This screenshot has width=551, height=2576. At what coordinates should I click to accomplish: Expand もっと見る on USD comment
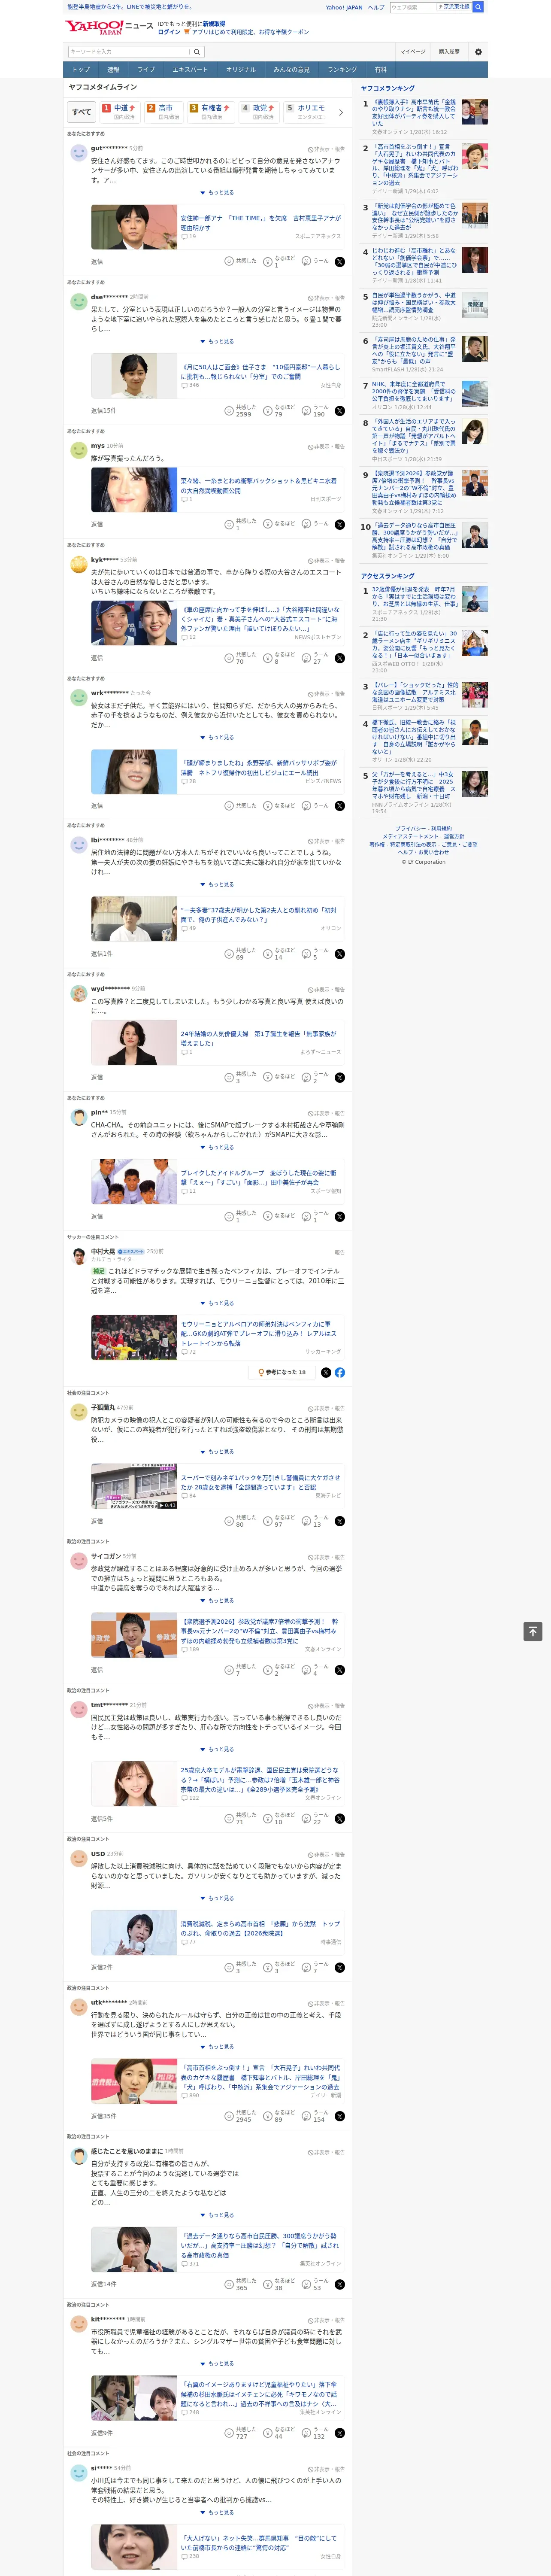click(217, 1898)
